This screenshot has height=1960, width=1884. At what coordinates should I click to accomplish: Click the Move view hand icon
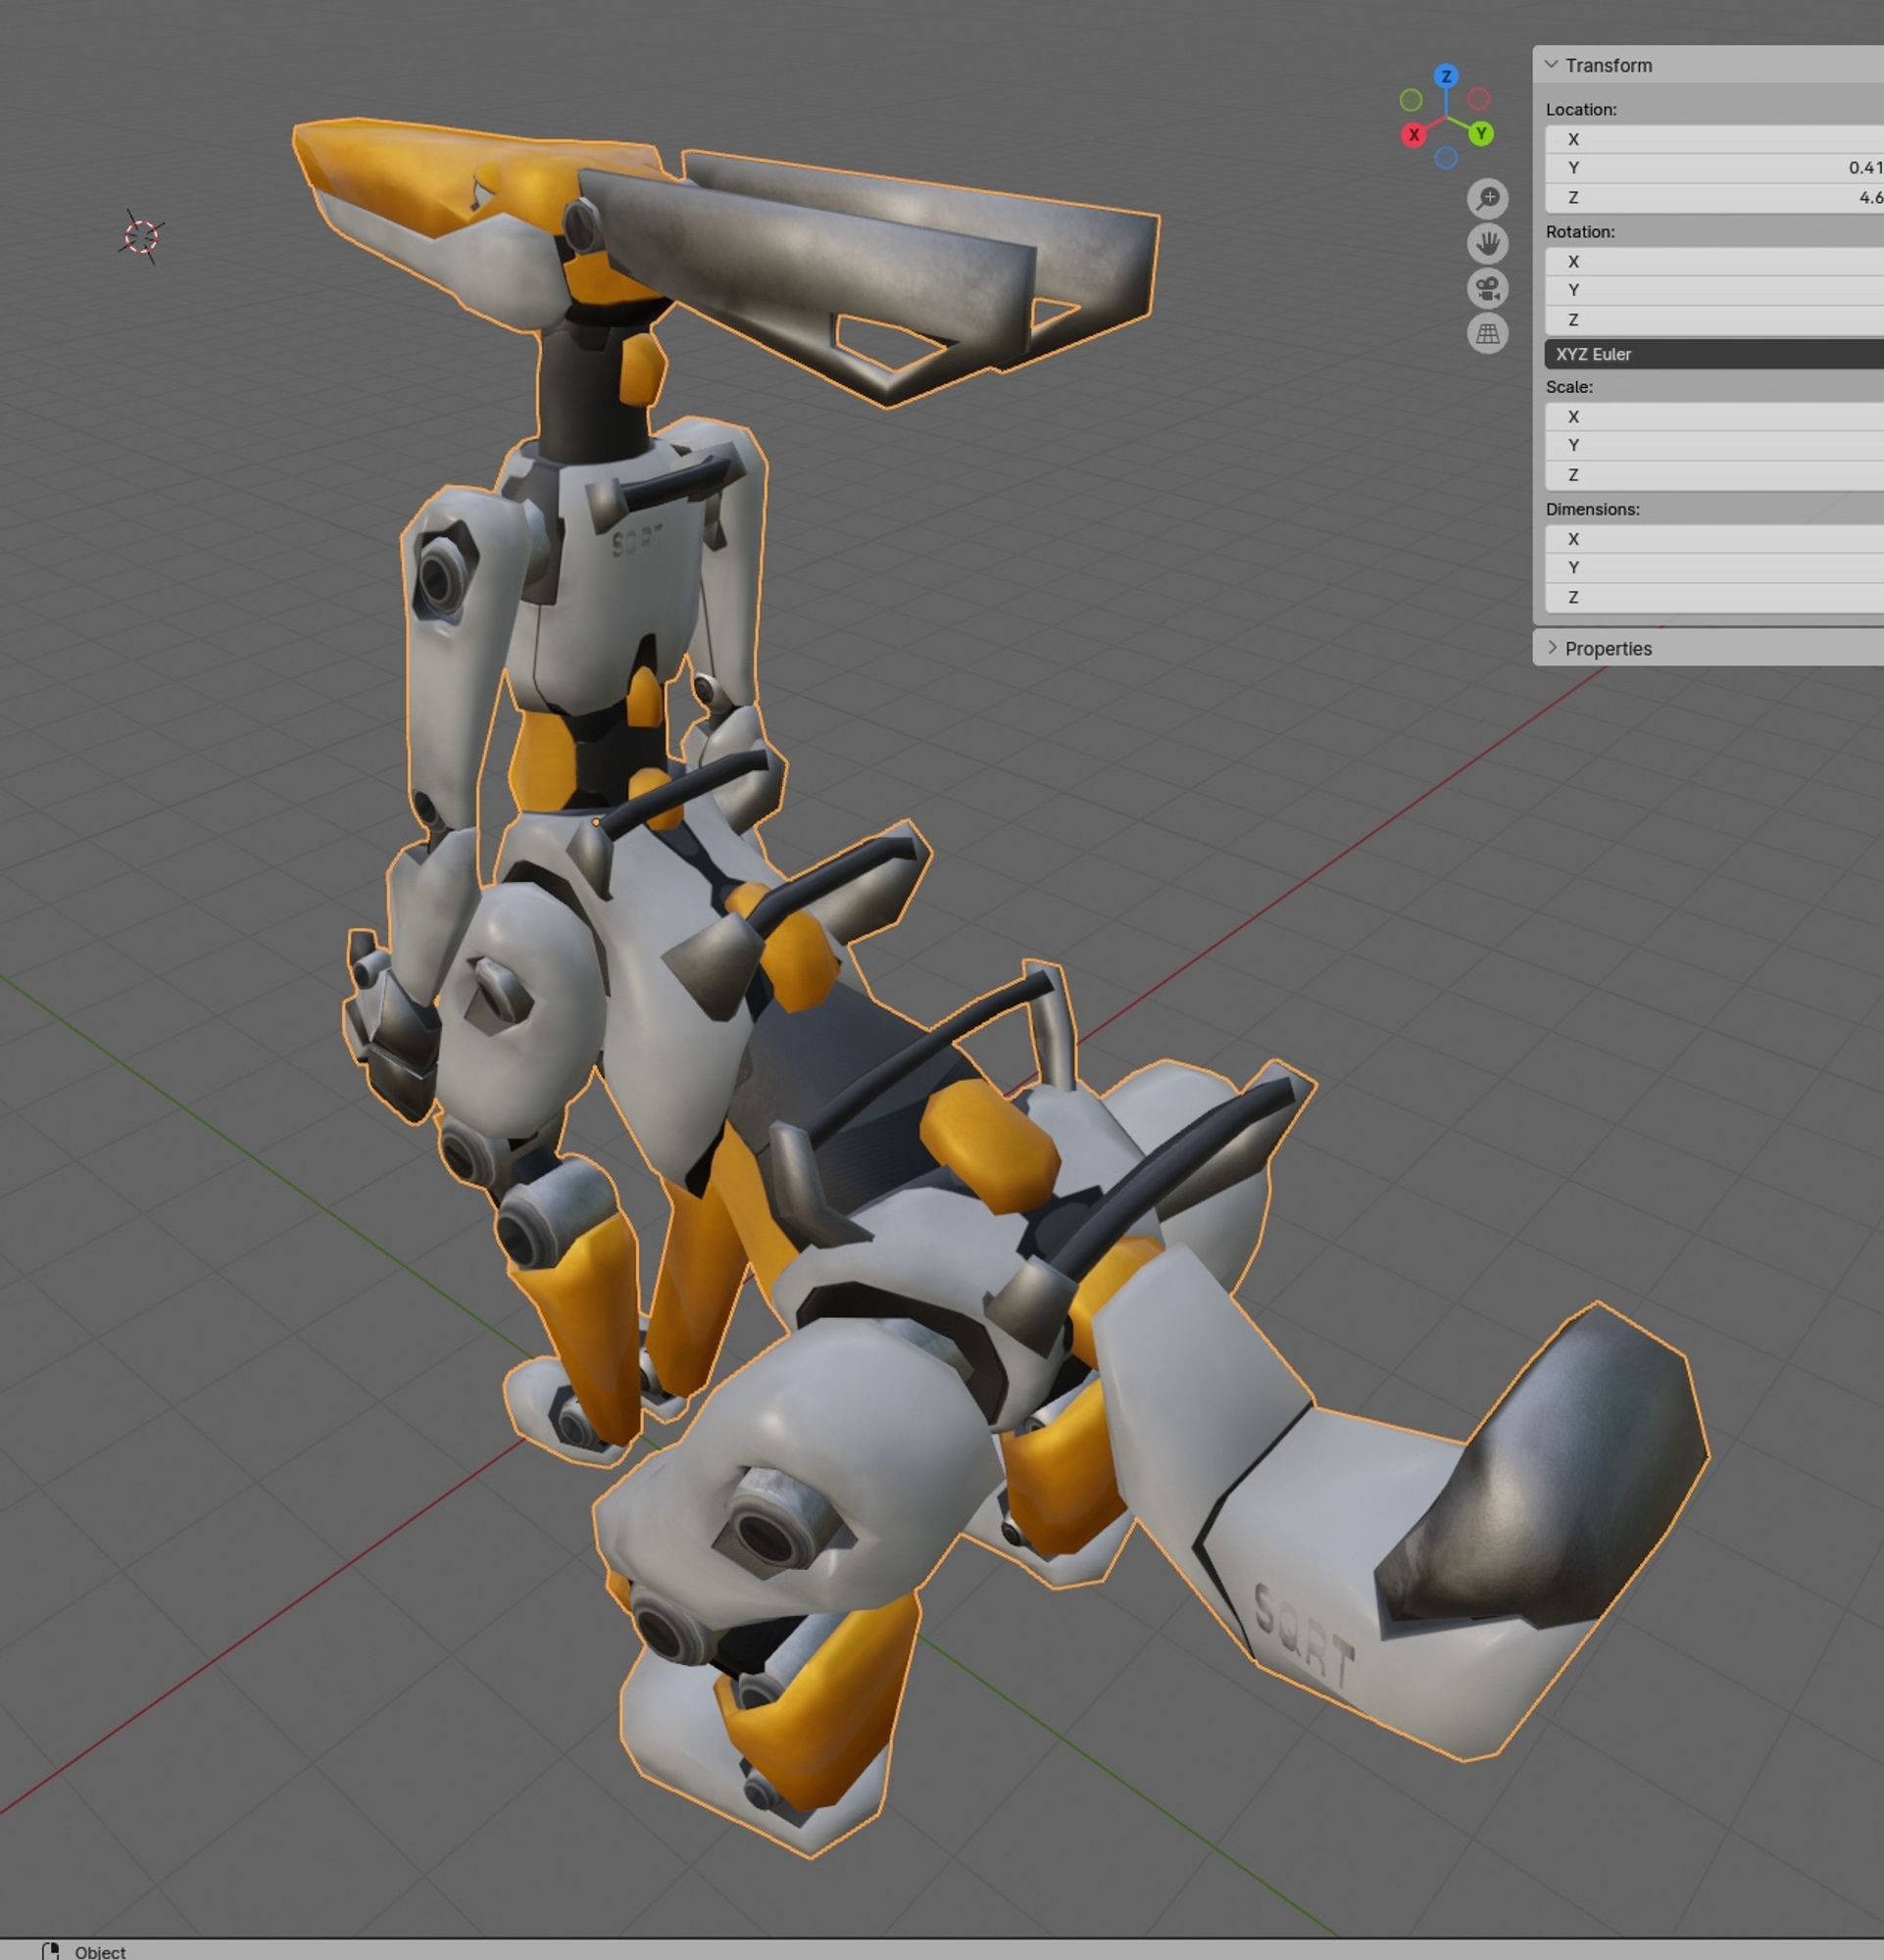pyautogui.click(x=1488, y=243)
